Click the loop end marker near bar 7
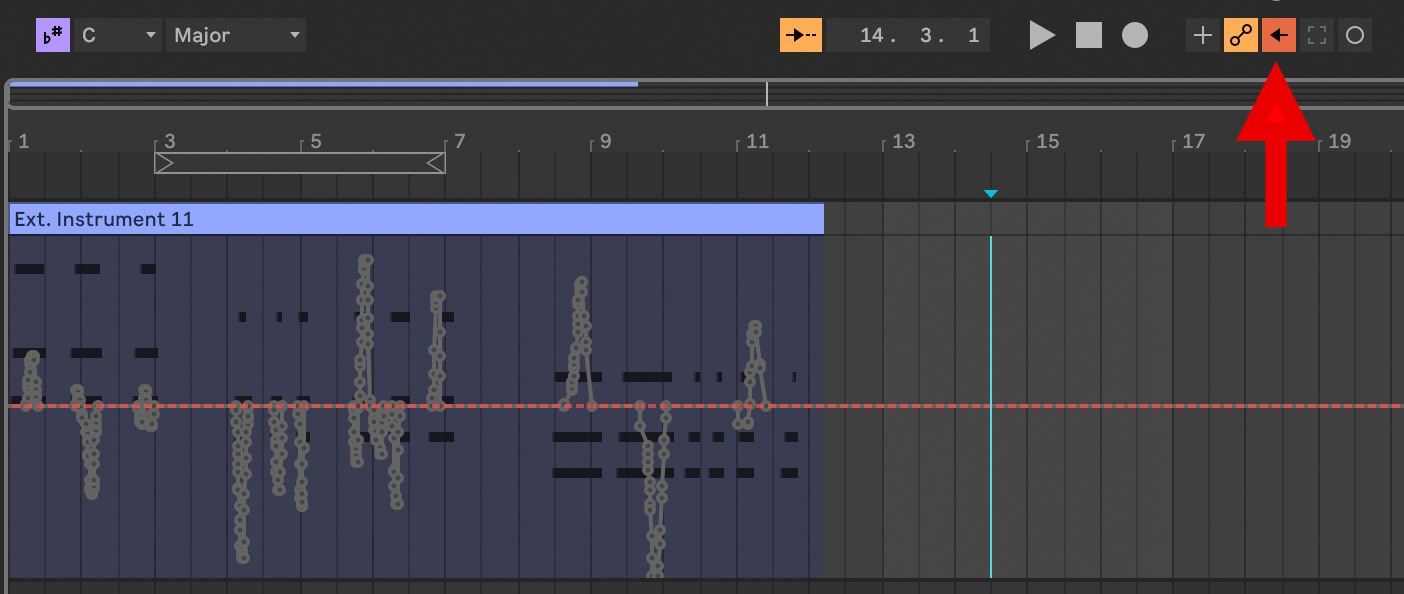The height and width of the screenshot is (594, 1404). pos(436,163)
